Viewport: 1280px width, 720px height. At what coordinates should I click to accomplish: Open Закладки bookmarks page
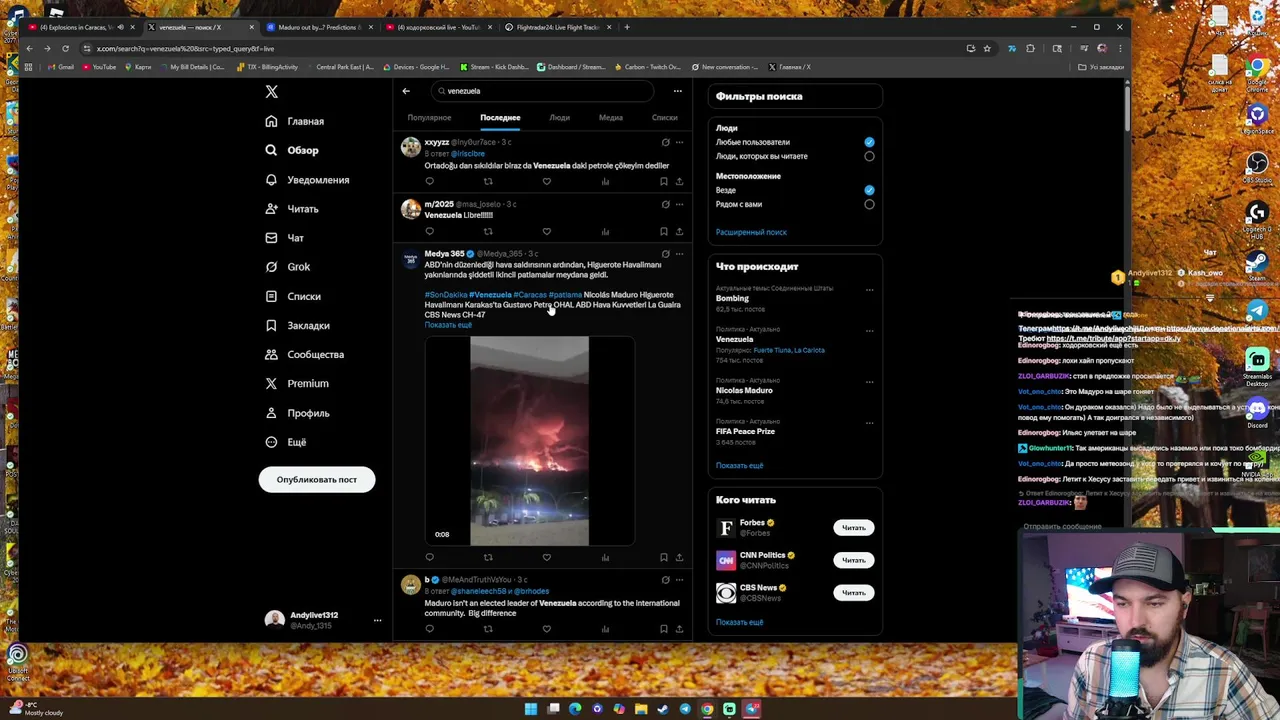pyautogui.click(x=297, y=325)
